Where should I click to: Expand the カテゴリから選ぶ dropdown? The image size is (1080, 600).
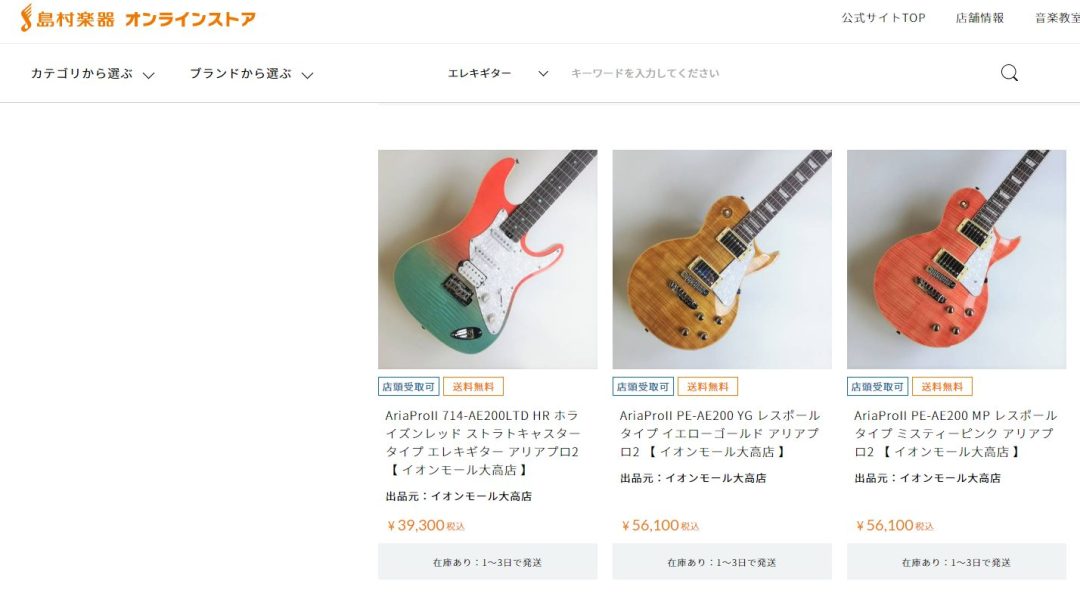point(92,74)
